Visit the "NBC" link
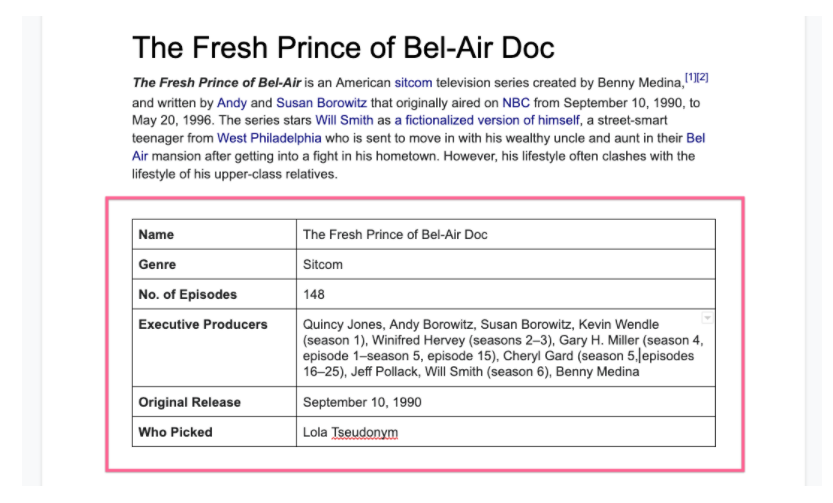This screenshot has height=503, width=833. [x=516, y=102]
